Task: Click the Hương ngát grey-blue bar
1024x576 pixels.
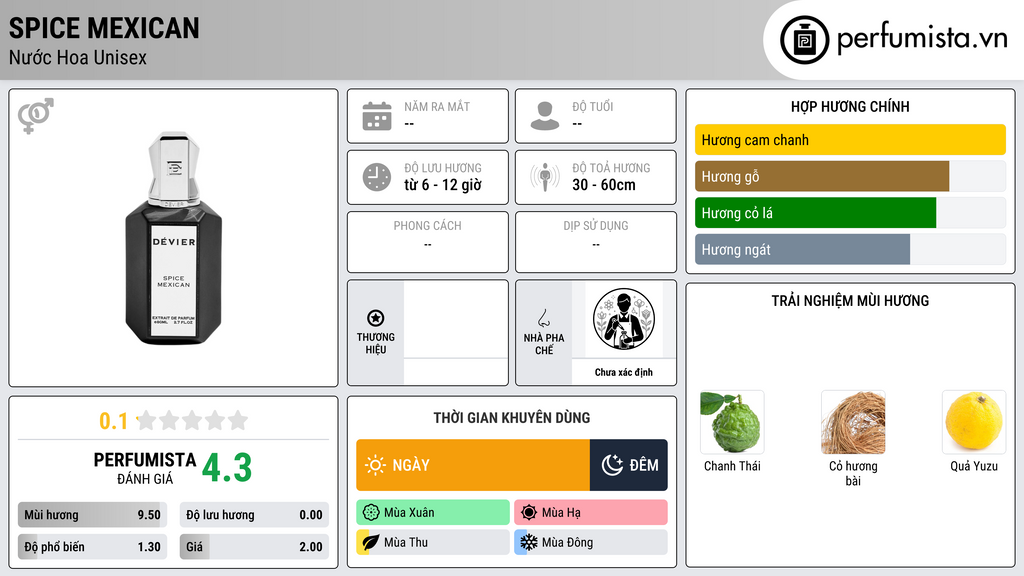Action: point(802,249)
